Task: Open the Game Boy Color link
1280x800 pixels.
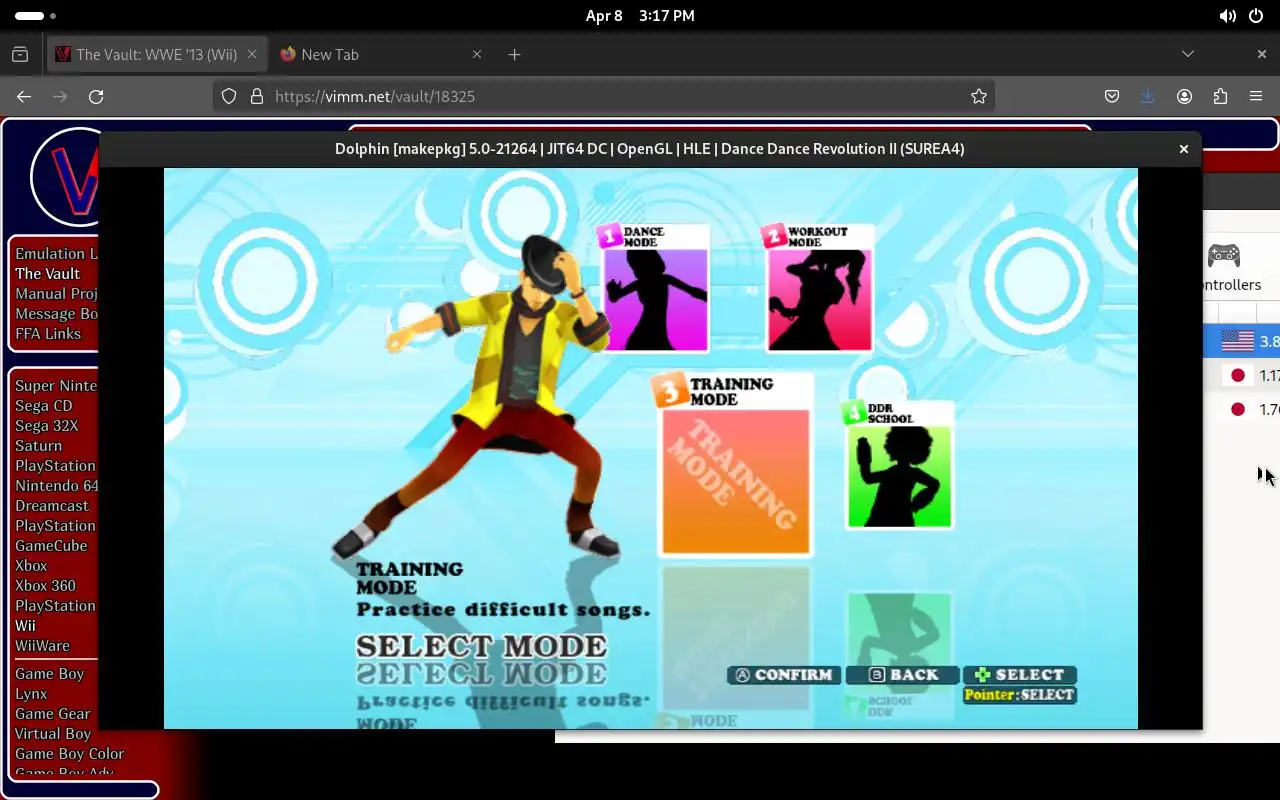Action: pyautogui.click(x=70, y=753)
